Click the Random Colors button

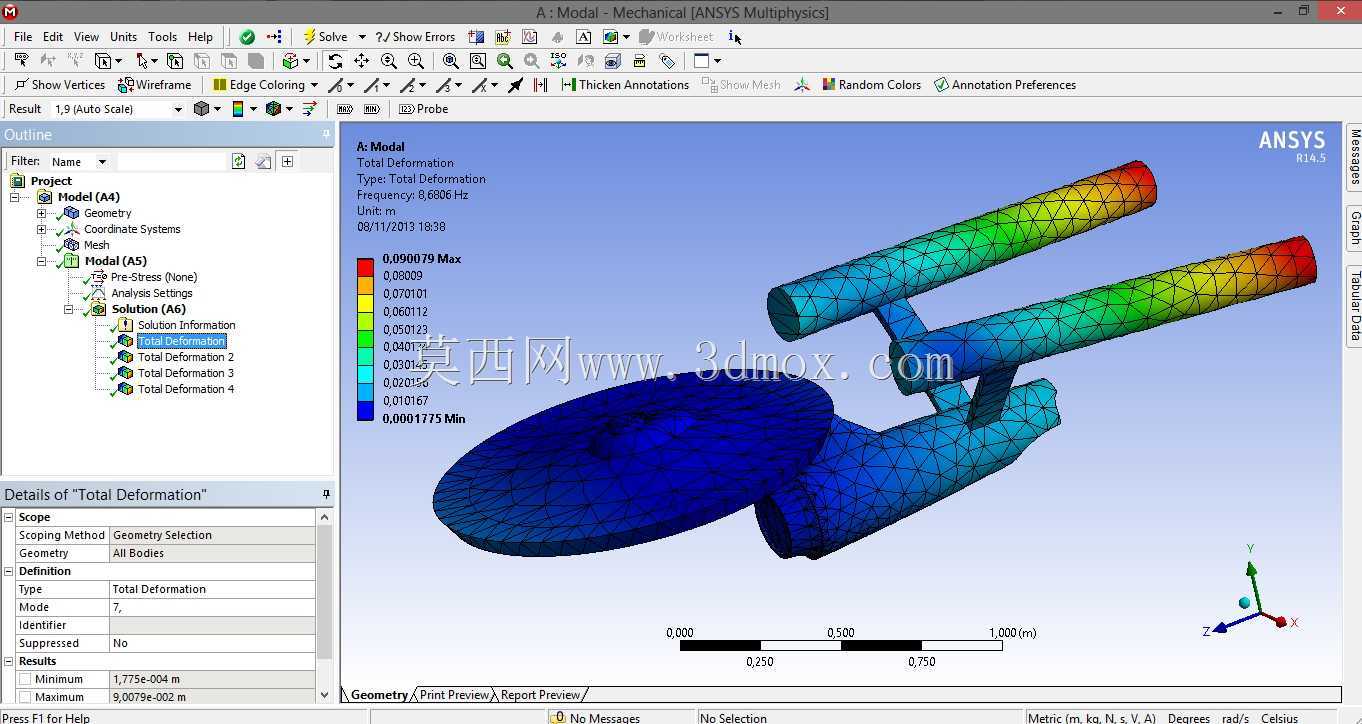(x=871, y=85)
